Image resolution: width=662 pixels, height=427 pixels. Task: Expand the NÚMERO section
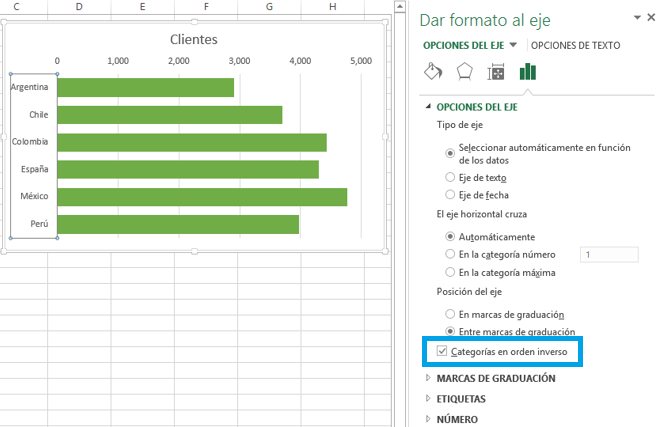coord(428,419)
